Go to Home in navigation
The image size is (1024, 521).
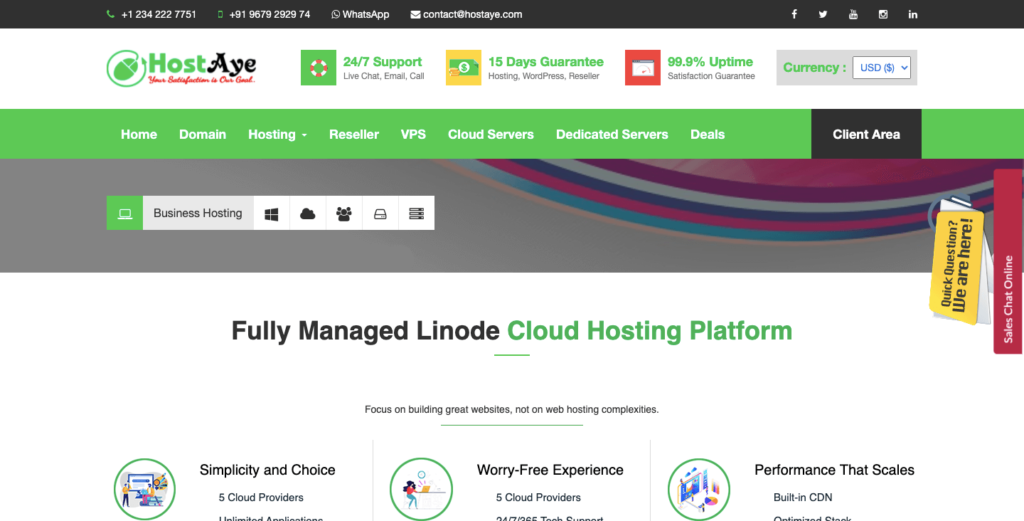coord(139,134)
